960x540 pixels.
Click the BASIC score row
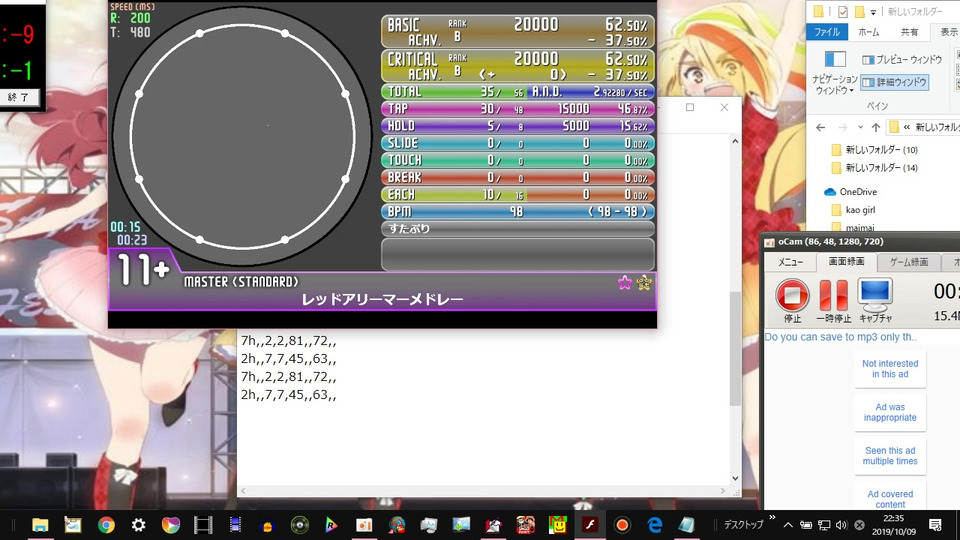click(x=517, y=31)
